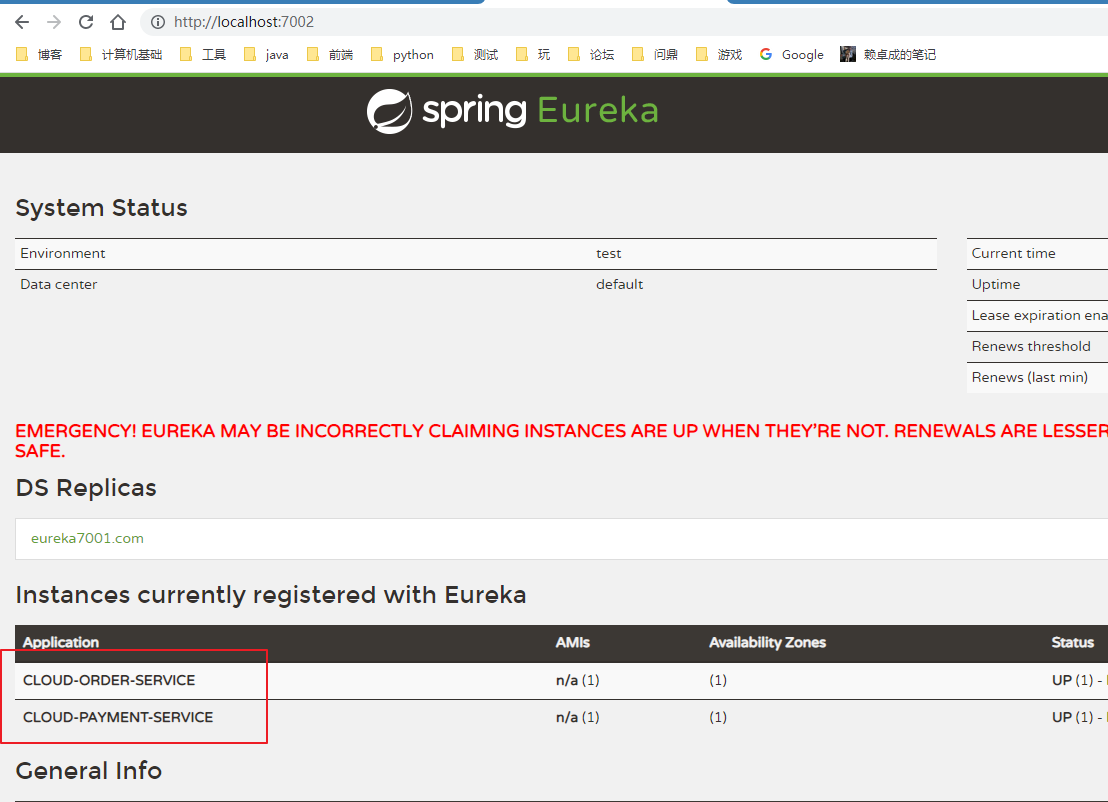Screen dimensions: 1108x802
Task: Open the 论坛 bookmark folder
Action: point(591,54)
